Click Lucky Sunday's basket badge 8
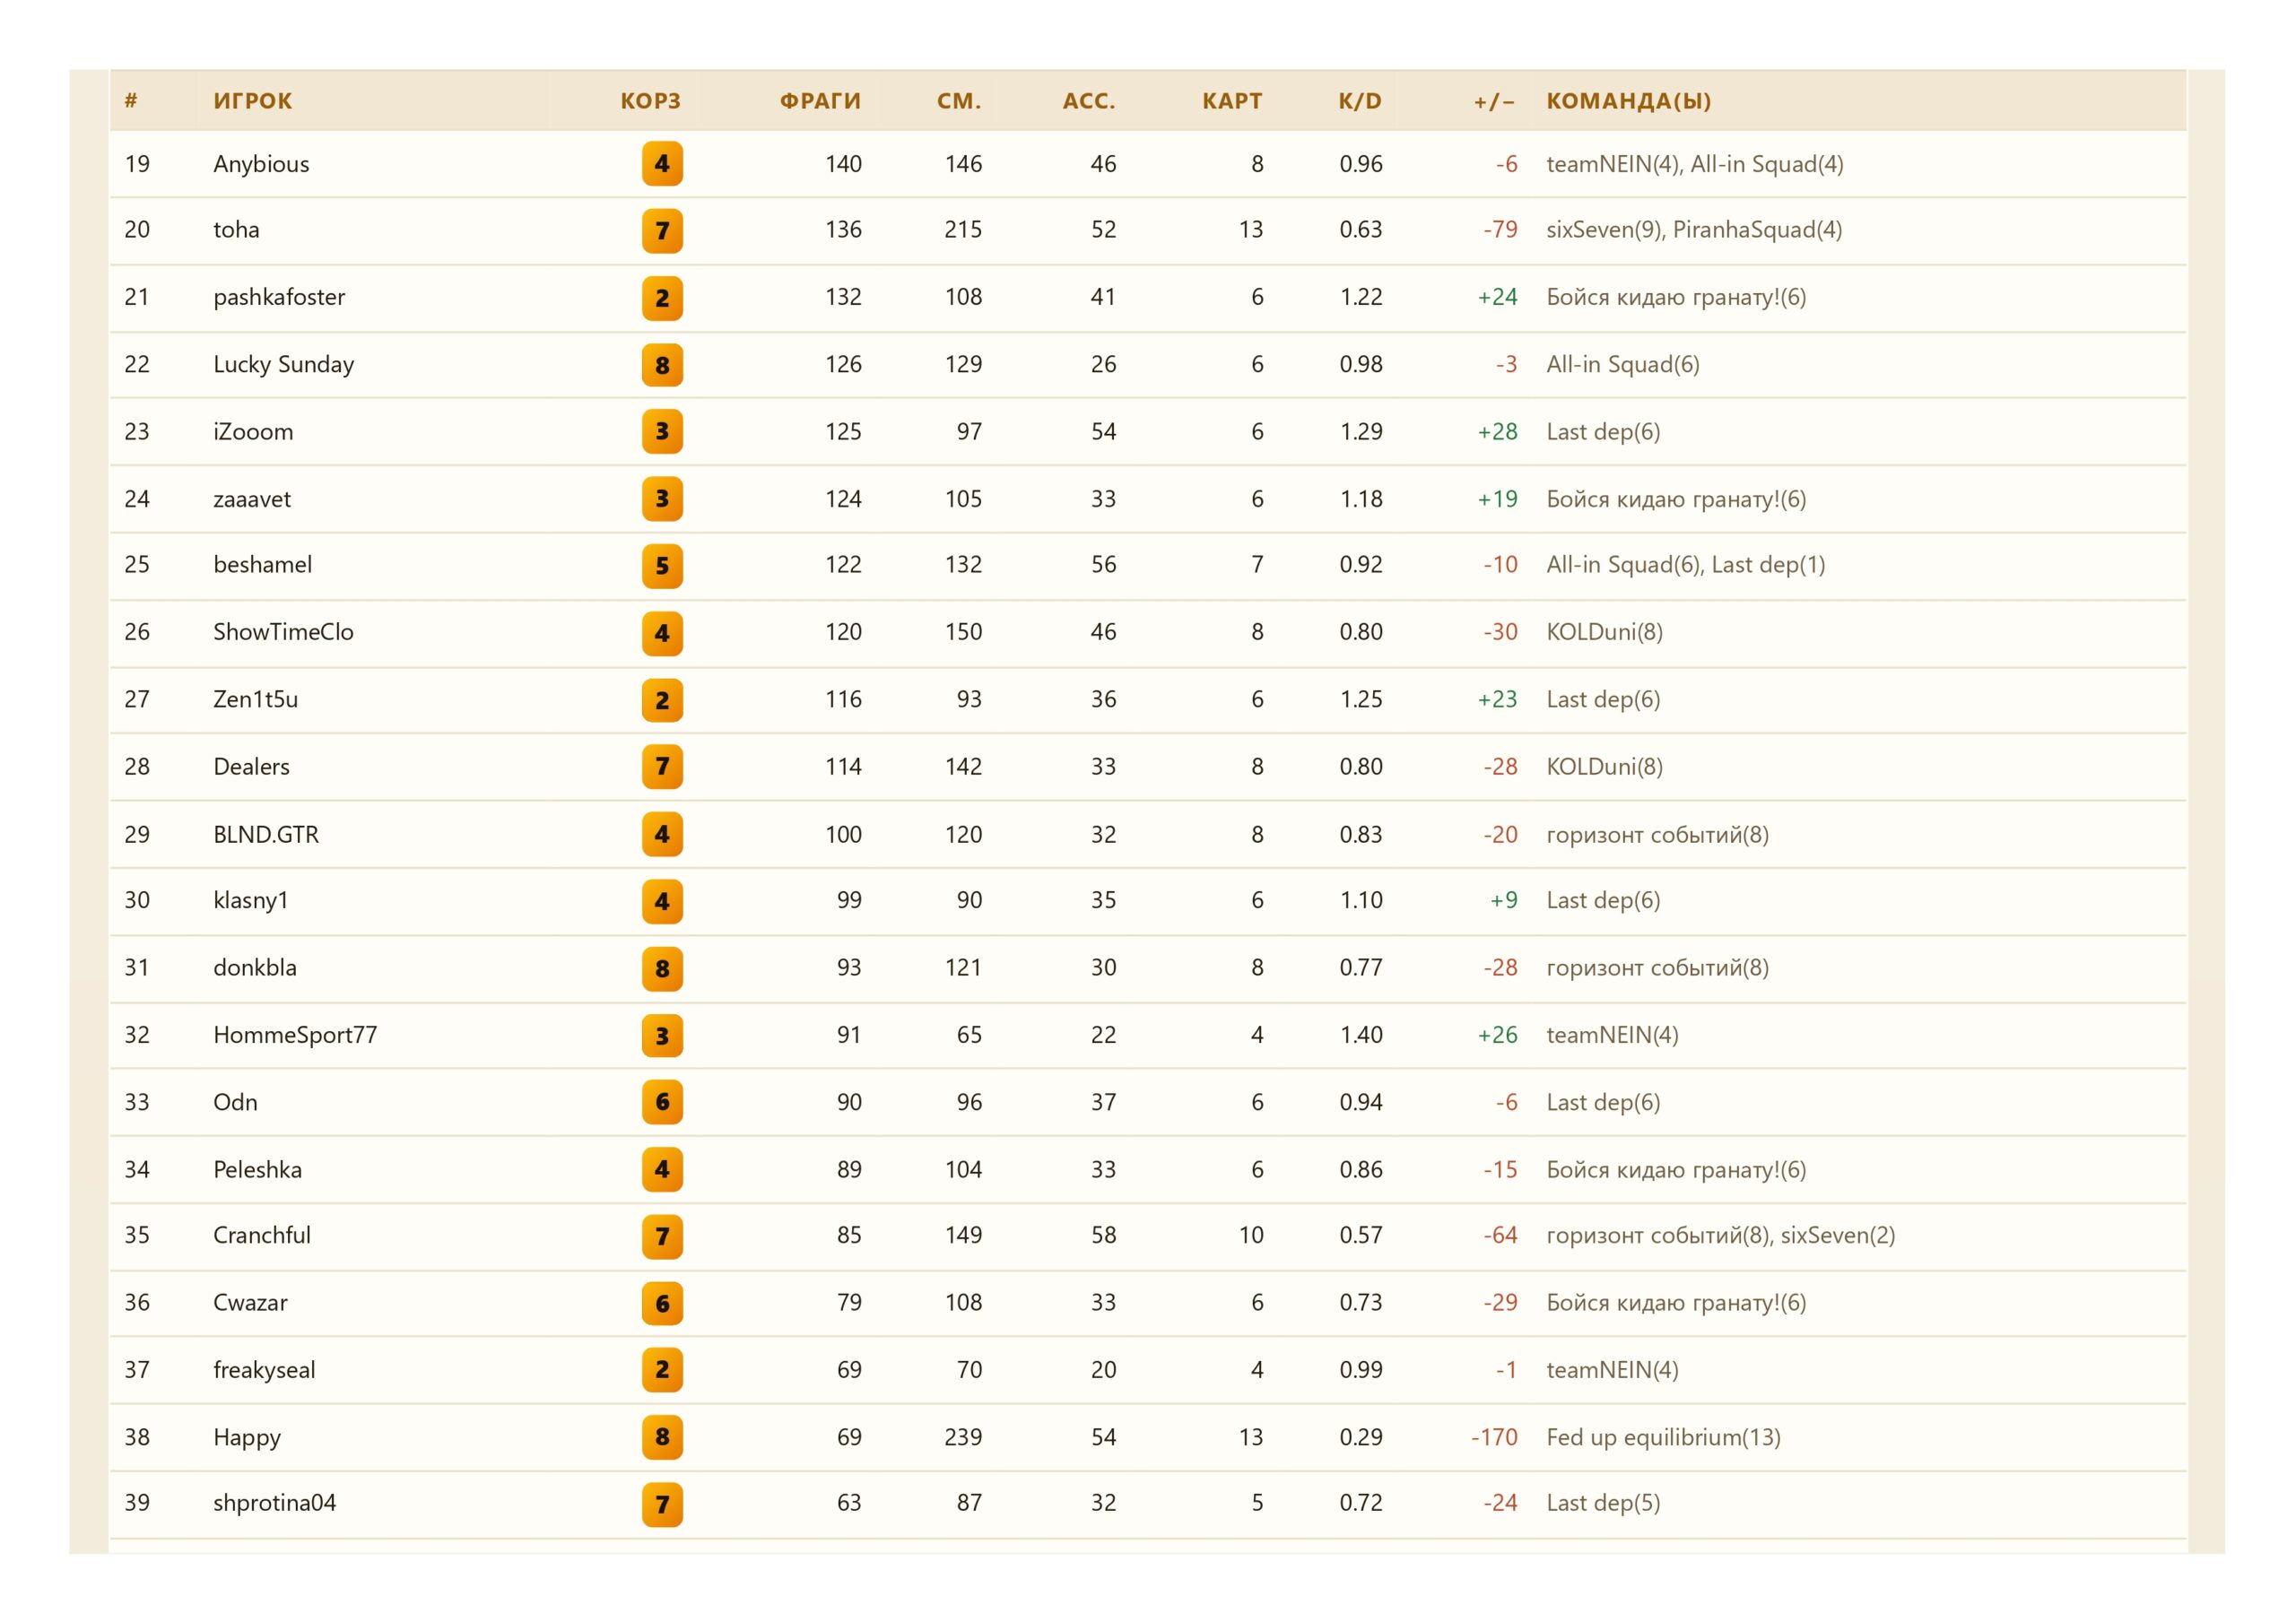2296x1622 pixels. (662, 365)
